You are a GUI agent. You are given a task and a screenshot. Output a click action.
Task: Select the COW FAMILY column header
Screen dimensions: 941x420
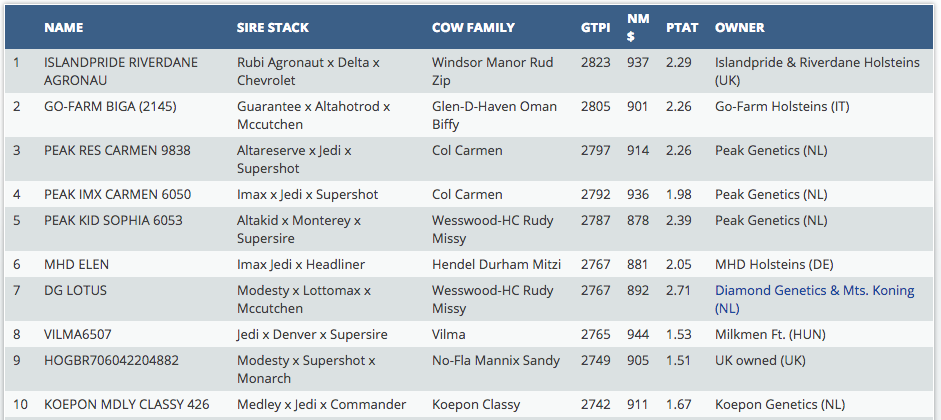tap(473, 28)
